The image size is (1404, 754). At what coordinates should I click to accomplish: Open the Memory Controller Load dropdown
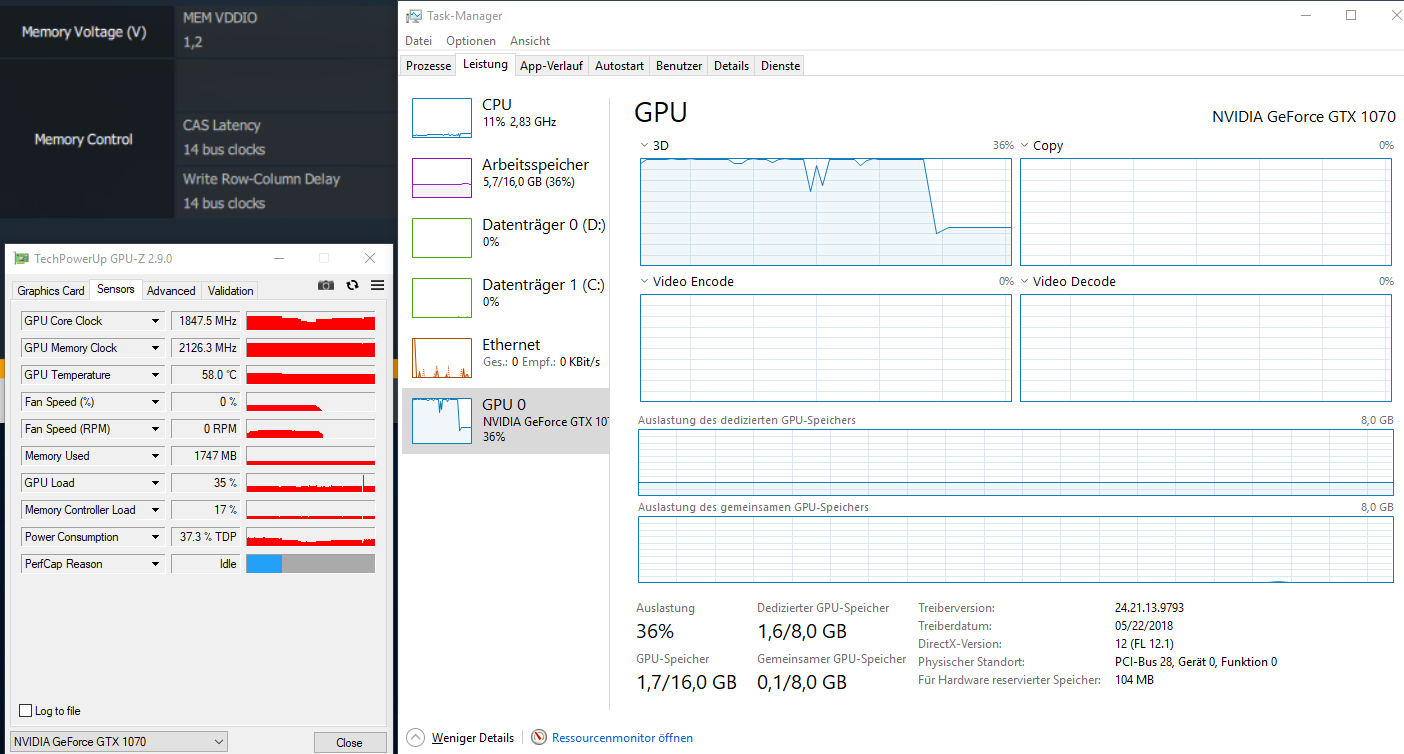point(155,510)
